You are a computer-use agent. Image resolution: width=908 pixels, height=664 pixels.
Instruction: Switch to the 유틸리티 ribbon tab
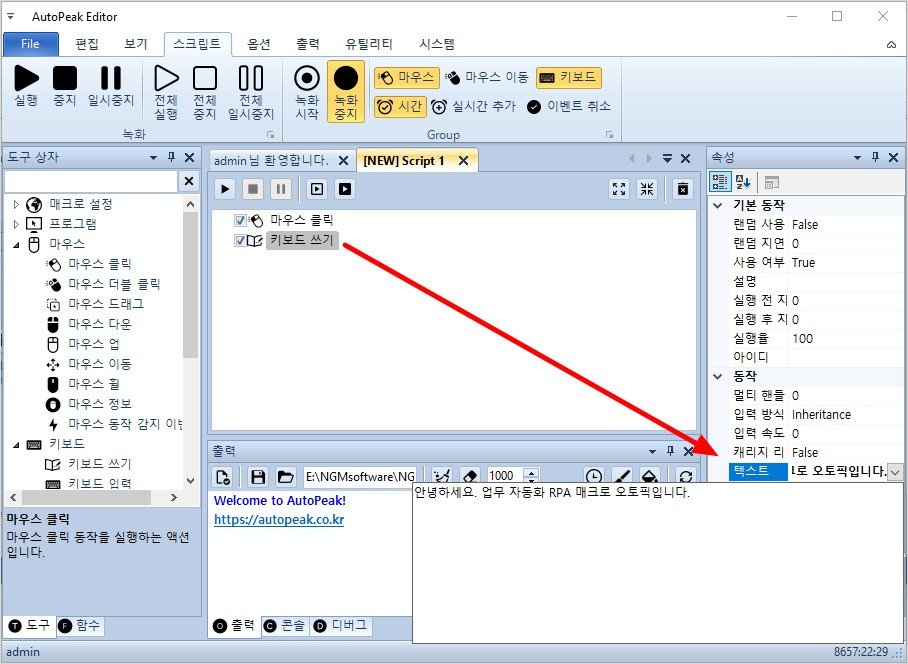(369, 44)
